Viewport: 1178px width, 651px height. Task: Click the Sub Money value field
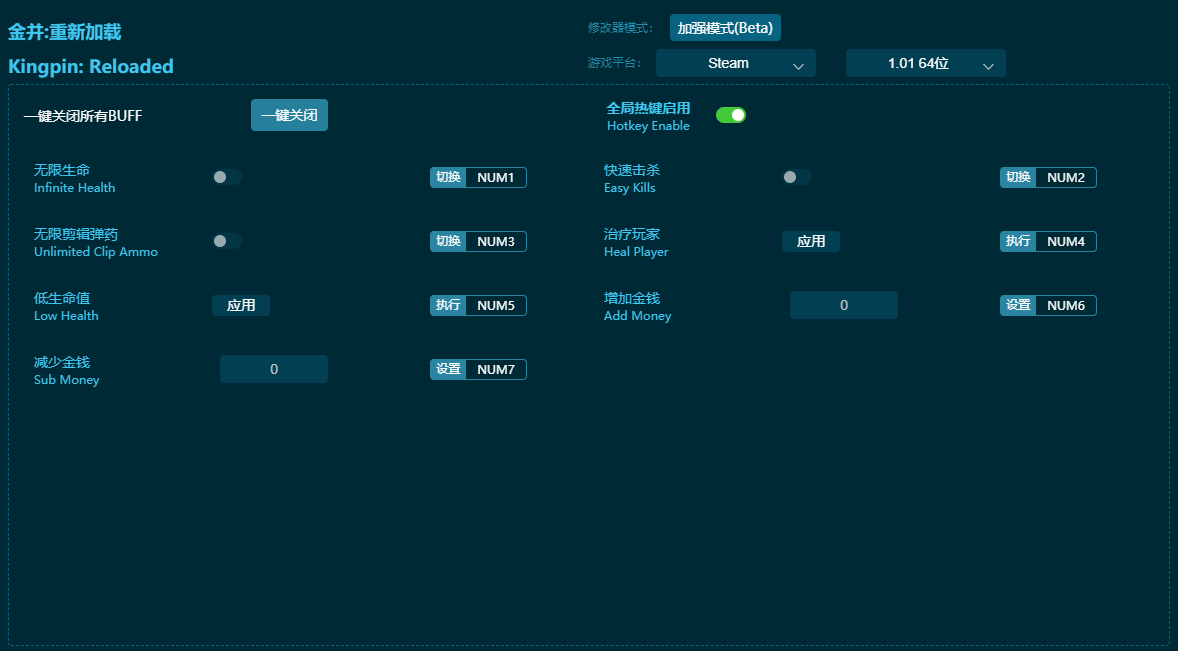coord(273,369)
